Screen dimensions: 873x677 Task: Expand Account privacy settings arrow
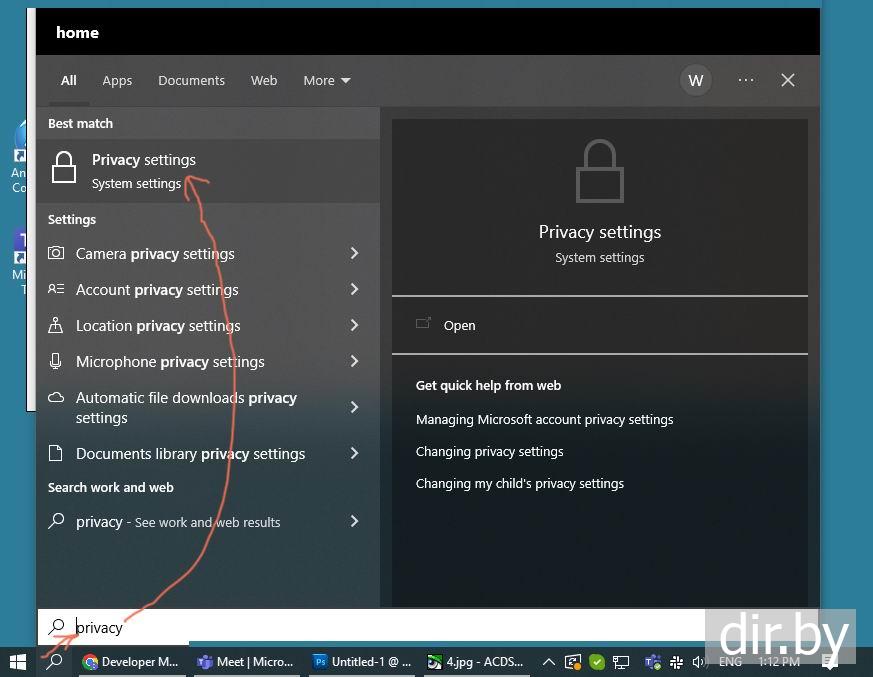click(354, 290)
